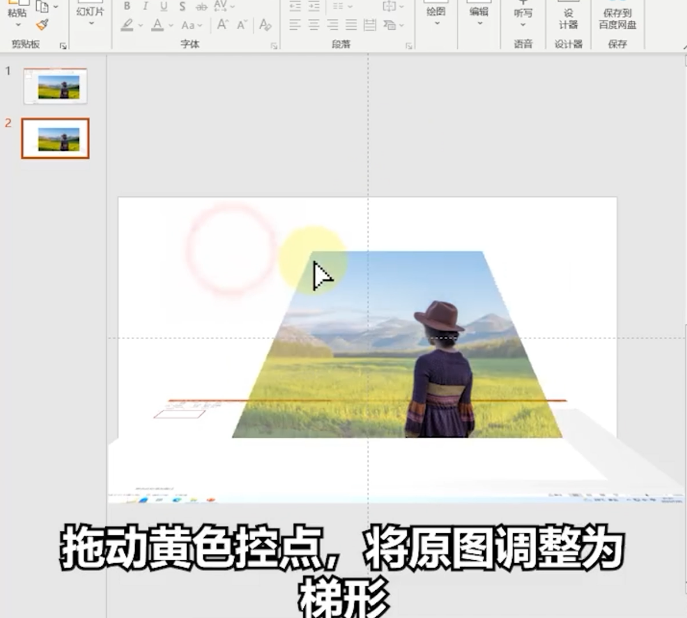Open highlight color dropdown arrow
The width and height of the screenshot is (687, 618).
tap(140, 25)
